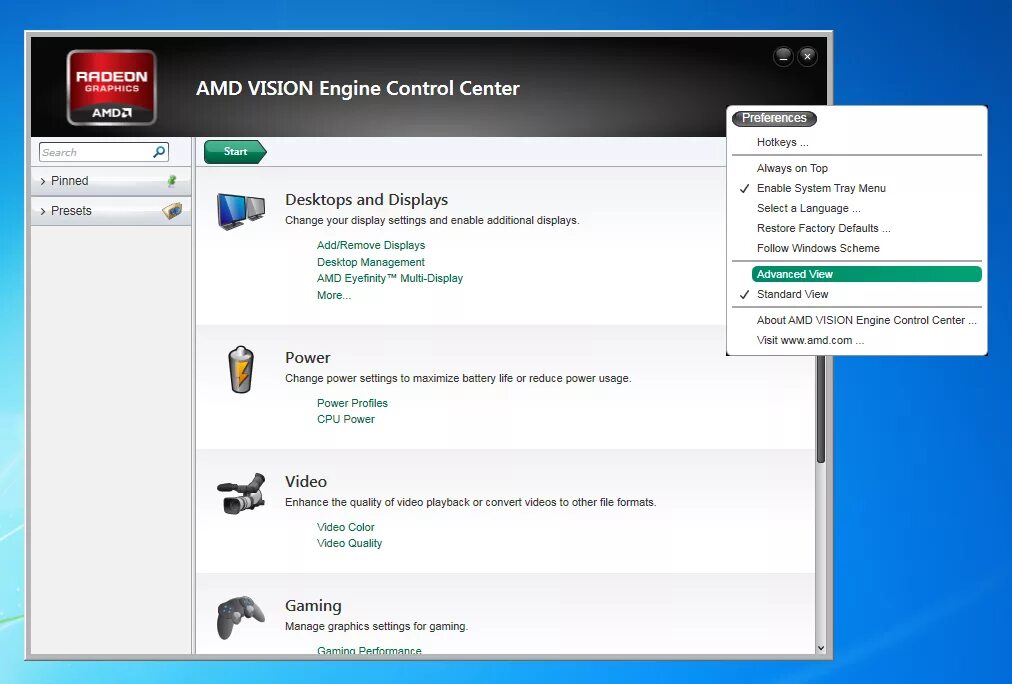Click the Video camcorder icon
The height and width of the screenshot is (684, 1012).
[x=241, y=494]
